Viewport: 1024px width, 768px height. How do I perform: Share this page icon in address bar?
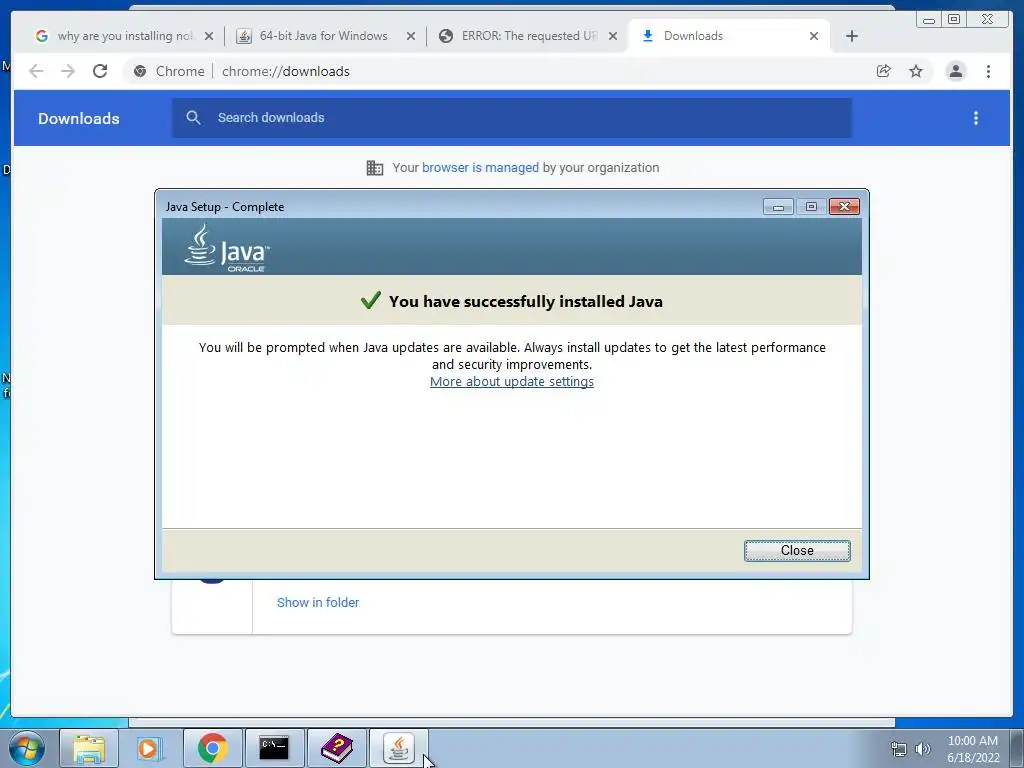coord(884,71)
